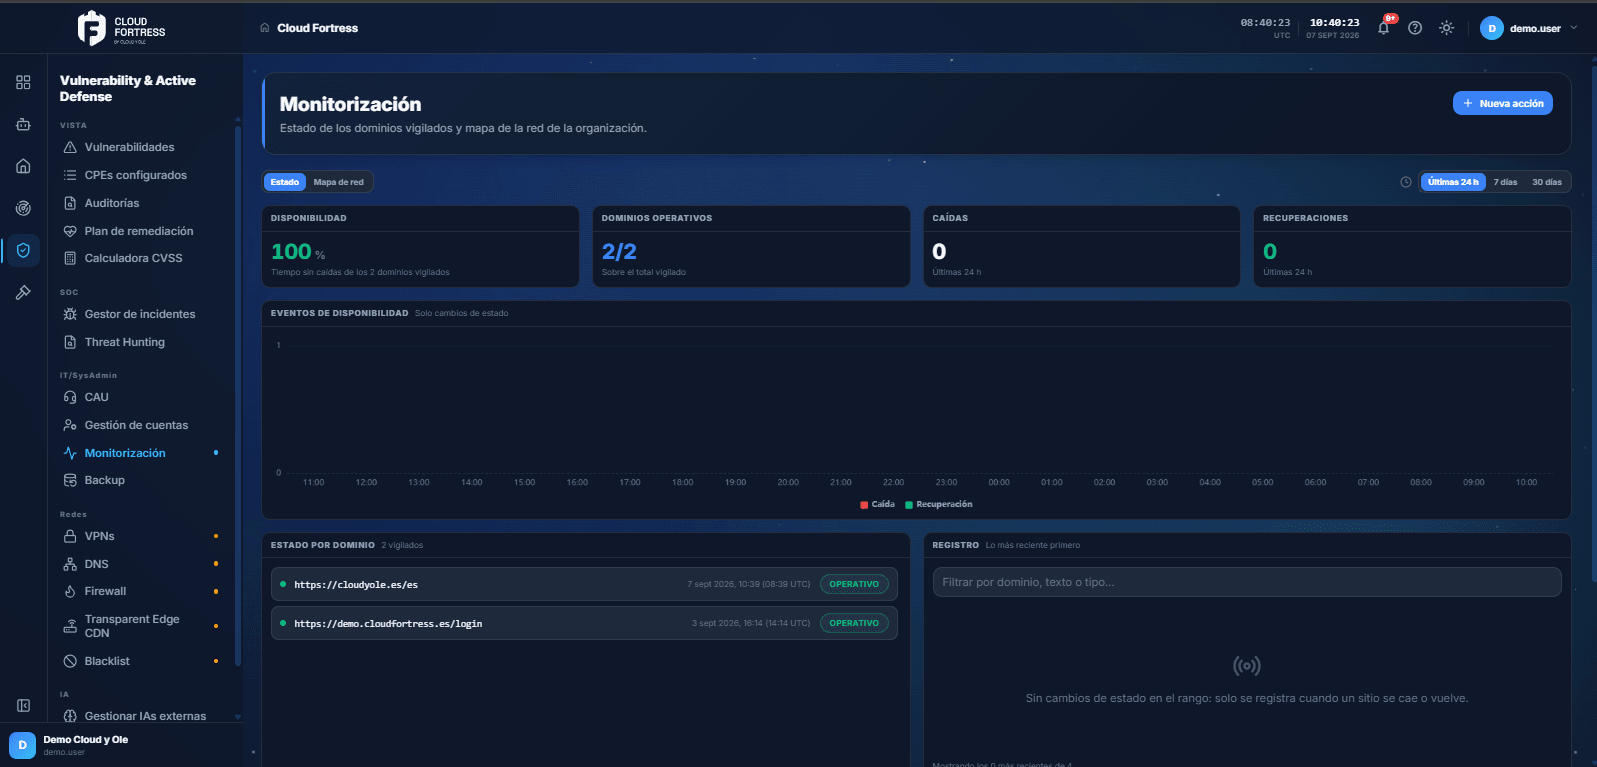Open the radar target icon in left rail
This screenshot has height=767, width=1597.
pos(23,208)
